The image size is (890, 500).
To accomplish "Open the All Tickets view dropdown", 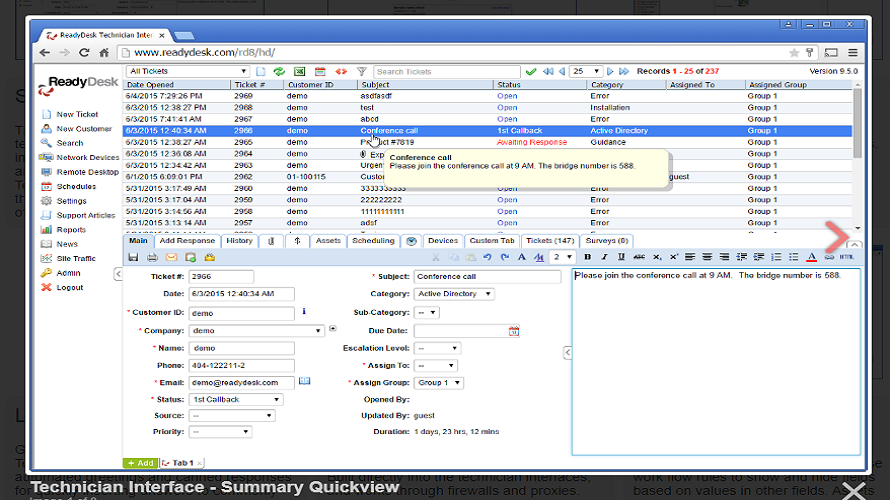I will (x=187, y=72).
